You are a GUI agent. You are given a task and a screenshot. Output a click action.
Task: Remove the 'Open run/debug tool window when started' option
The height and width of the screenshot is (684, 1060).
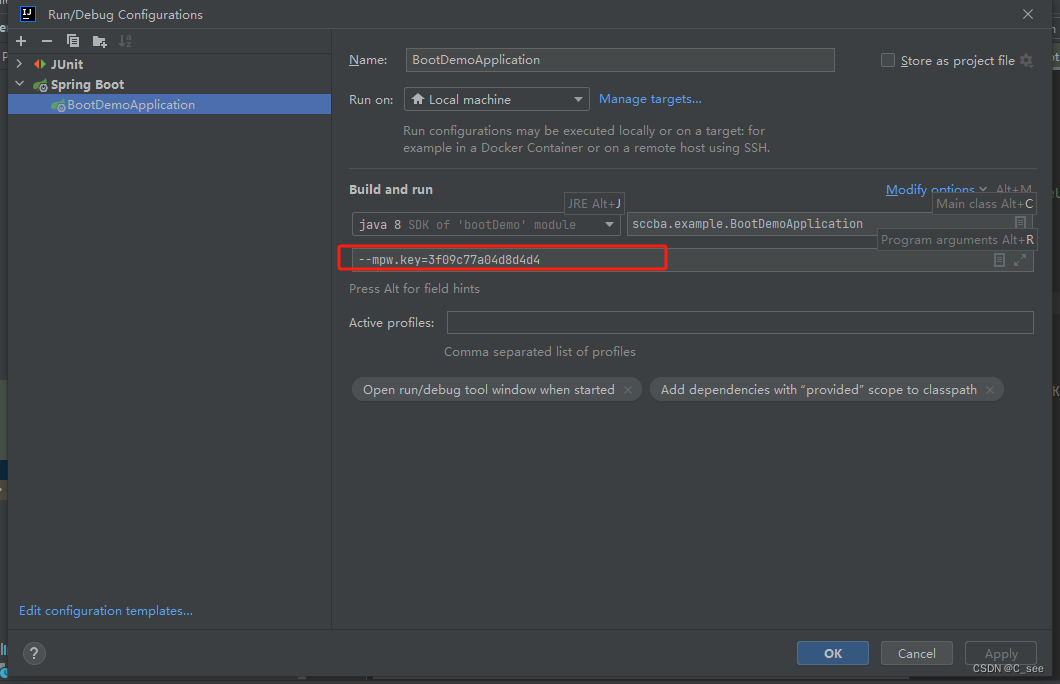tap(629, 389)
